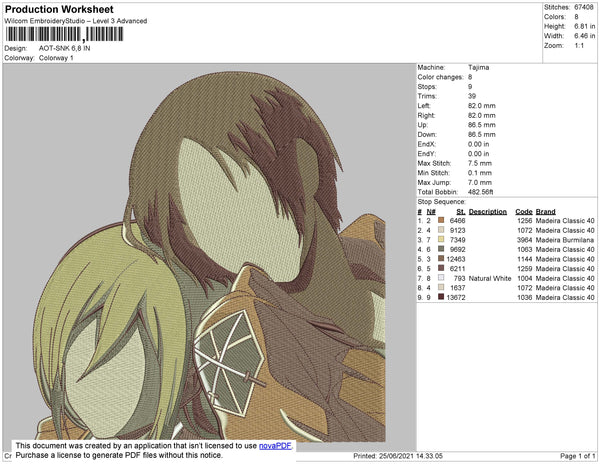
Task: Click stitch count 12463 in stop 5
Action: click(456, 259)
